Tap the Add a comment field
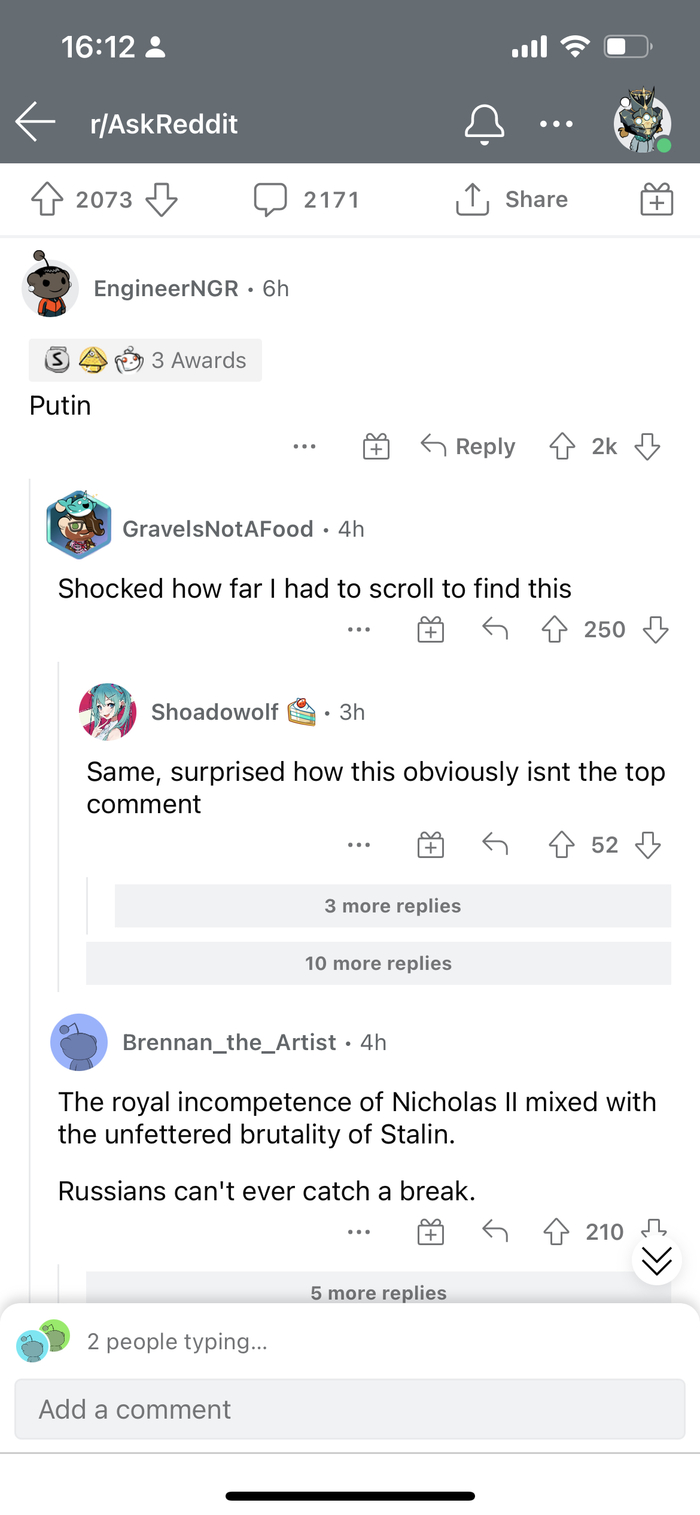This screenshot has width=700, height=1515. 350,1409
